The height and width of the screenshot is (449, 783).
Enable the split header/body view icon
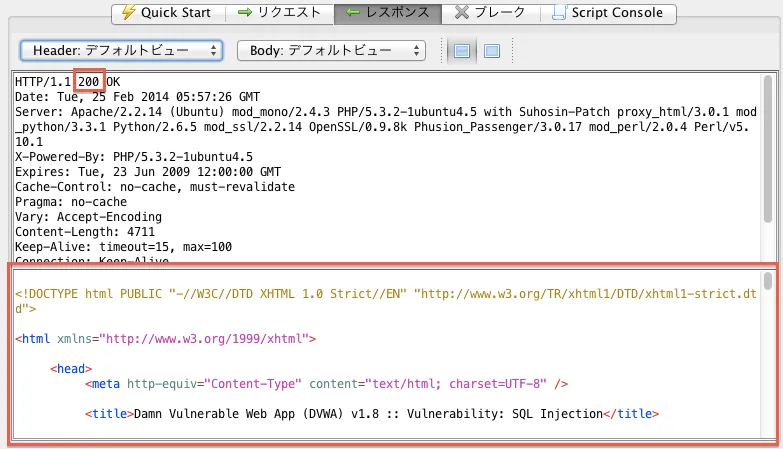click(x=461, y=51)
